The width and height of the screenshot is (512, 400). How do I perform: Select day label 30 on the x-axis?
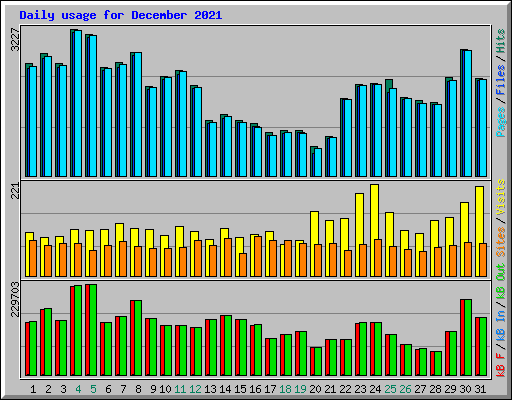(465, 389)
